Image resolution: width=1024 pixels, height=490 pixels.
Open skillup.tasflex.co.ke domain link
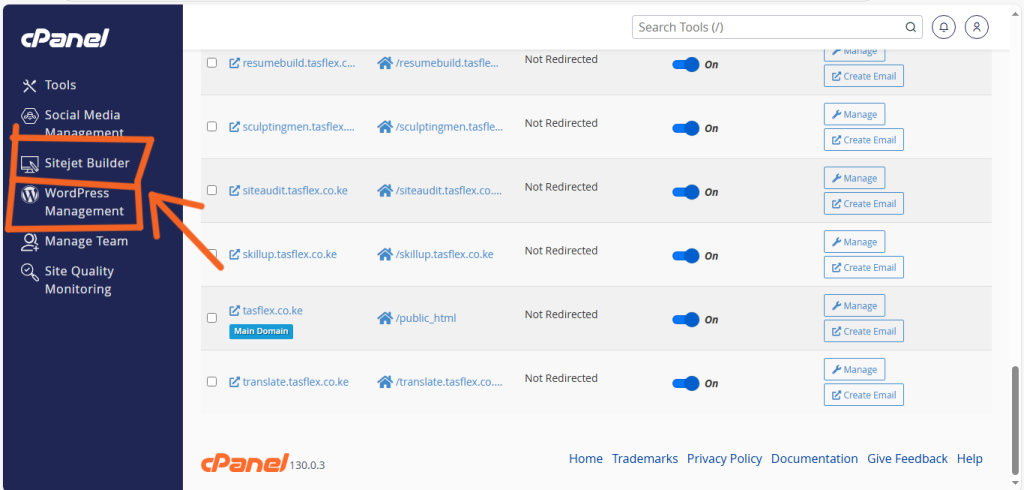point(283,254)
